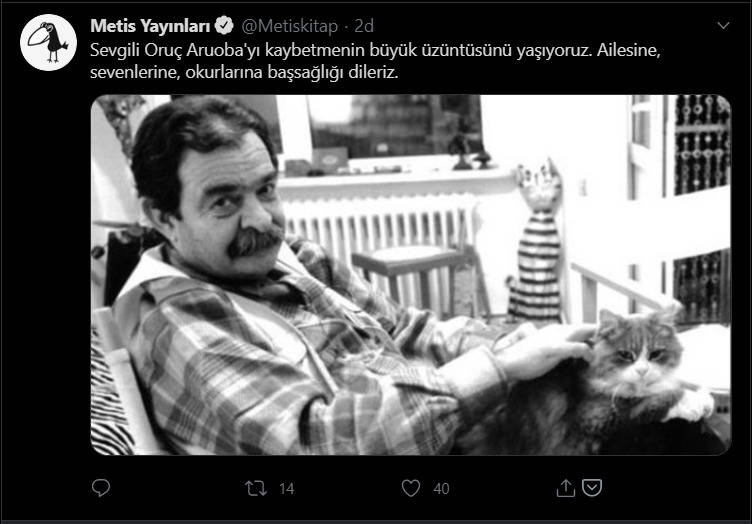Open the 2d timestamp link
The height and width of the screenshot is (524, 752).
(364, 26)
